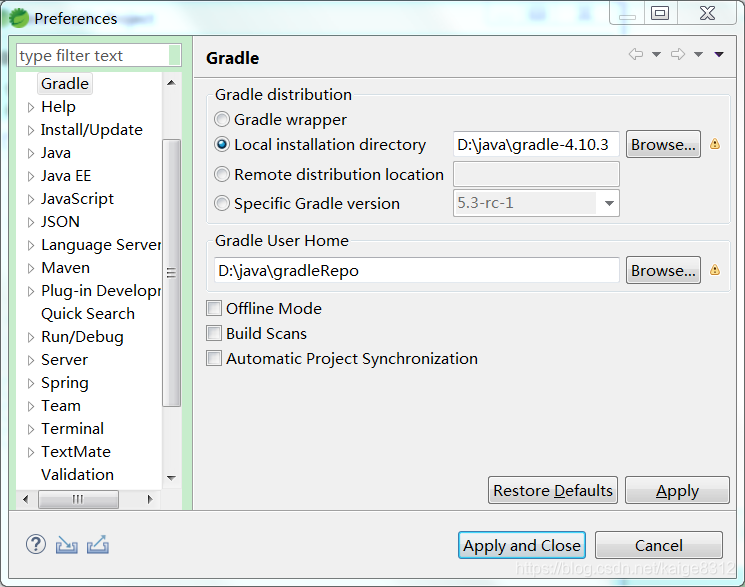The image size is (745, 587).
Task: Open the Help contents question mark icon
Action: (x=36, y=544)
